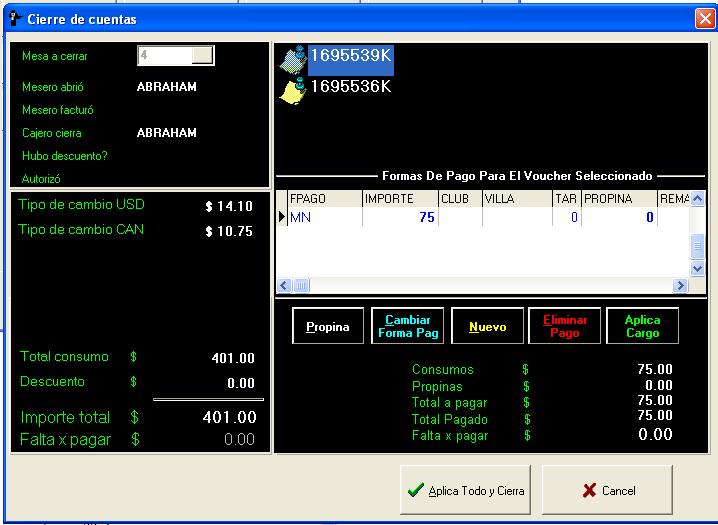Image resolution: width=718 pixels, height=525 pixels.
Task: Click Autorizó label
Action: click(41, 179)
